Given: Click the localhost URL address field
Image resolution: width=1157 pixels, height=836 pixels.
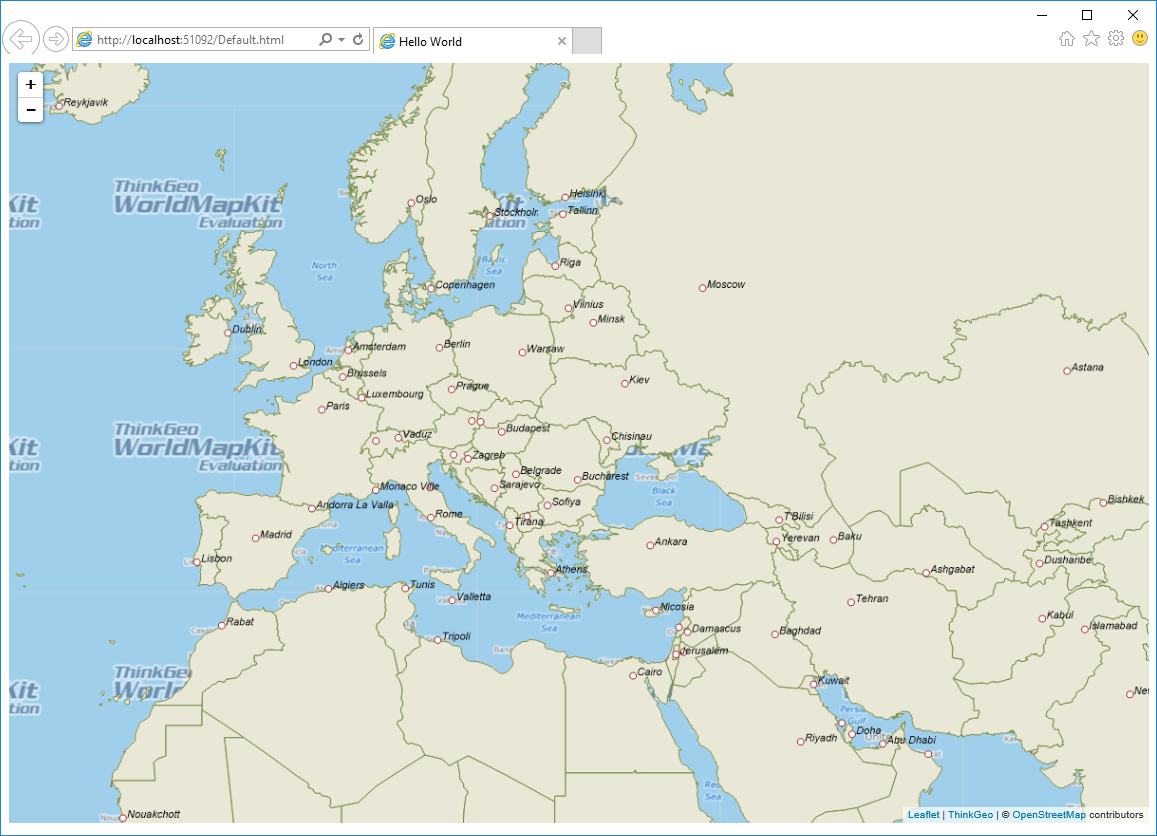Looking at the screenshot, I should pos(200,40).
